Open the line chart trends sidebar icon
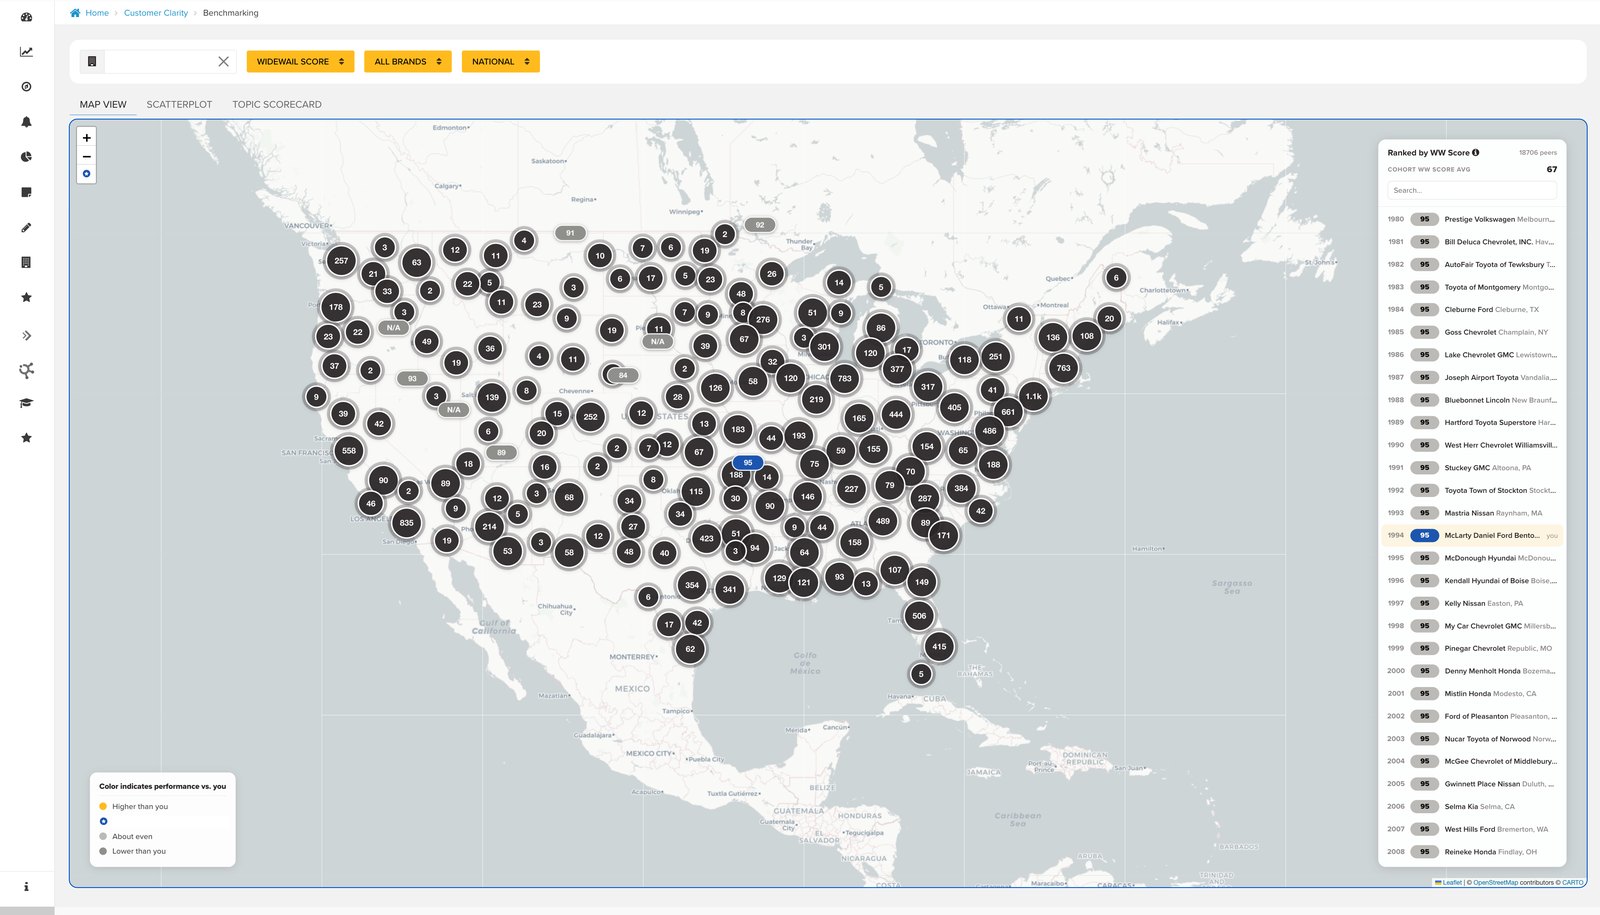 point(26,52)
